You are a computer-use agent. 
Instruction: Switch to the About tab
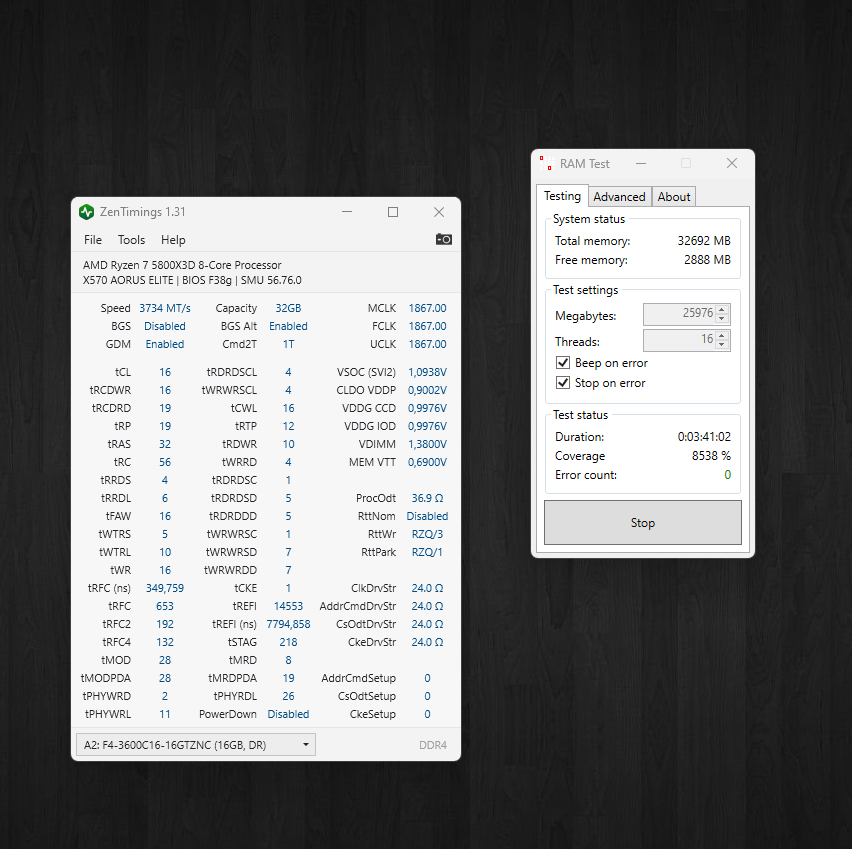pos(674,197)
